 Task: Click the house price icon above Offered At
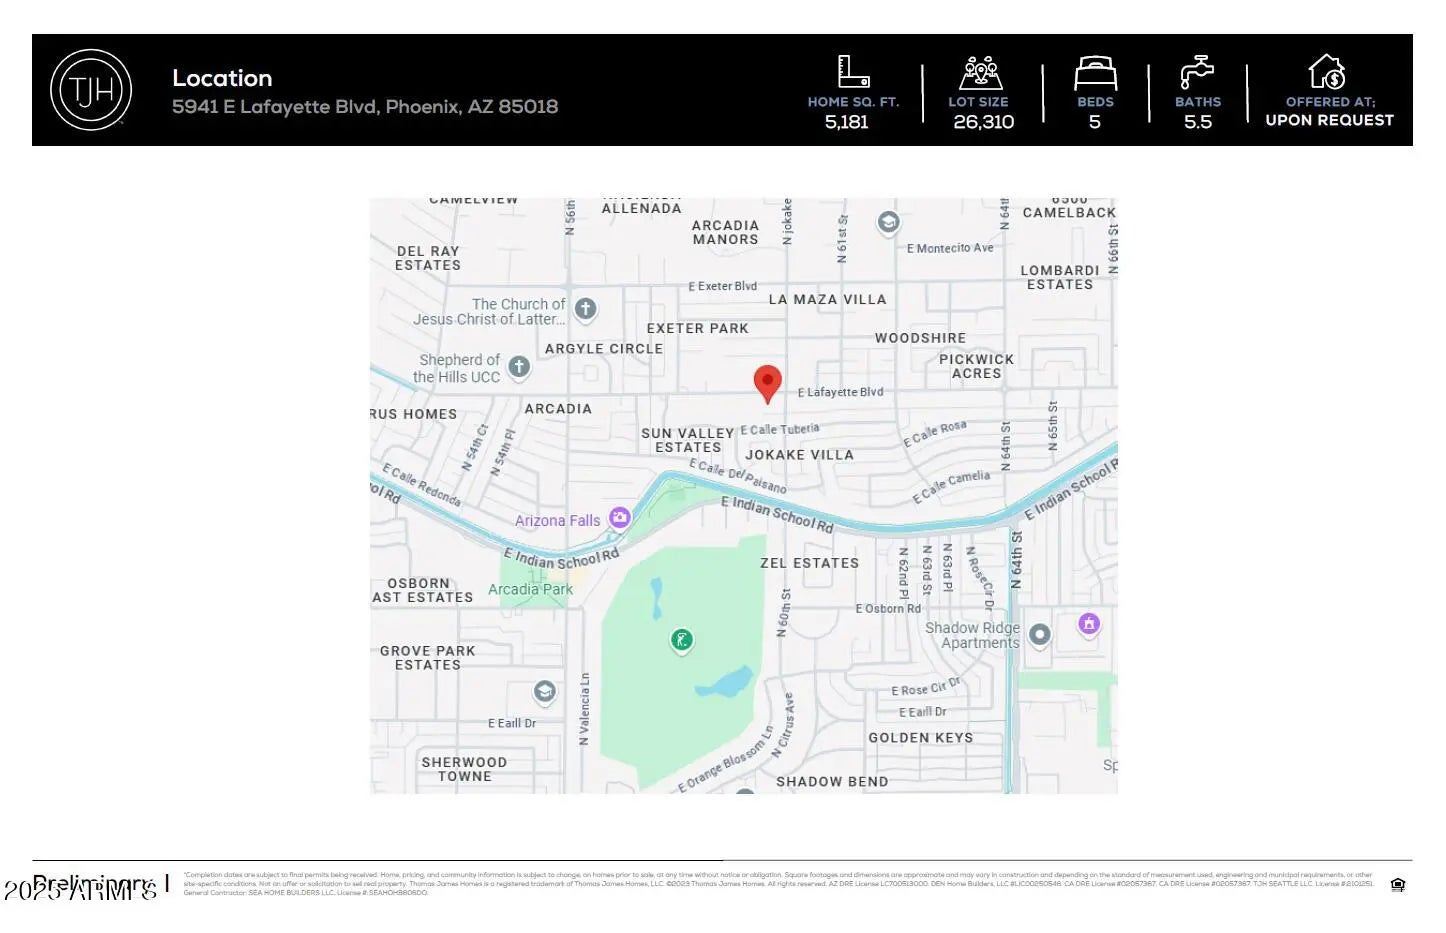click(1327, 73)
